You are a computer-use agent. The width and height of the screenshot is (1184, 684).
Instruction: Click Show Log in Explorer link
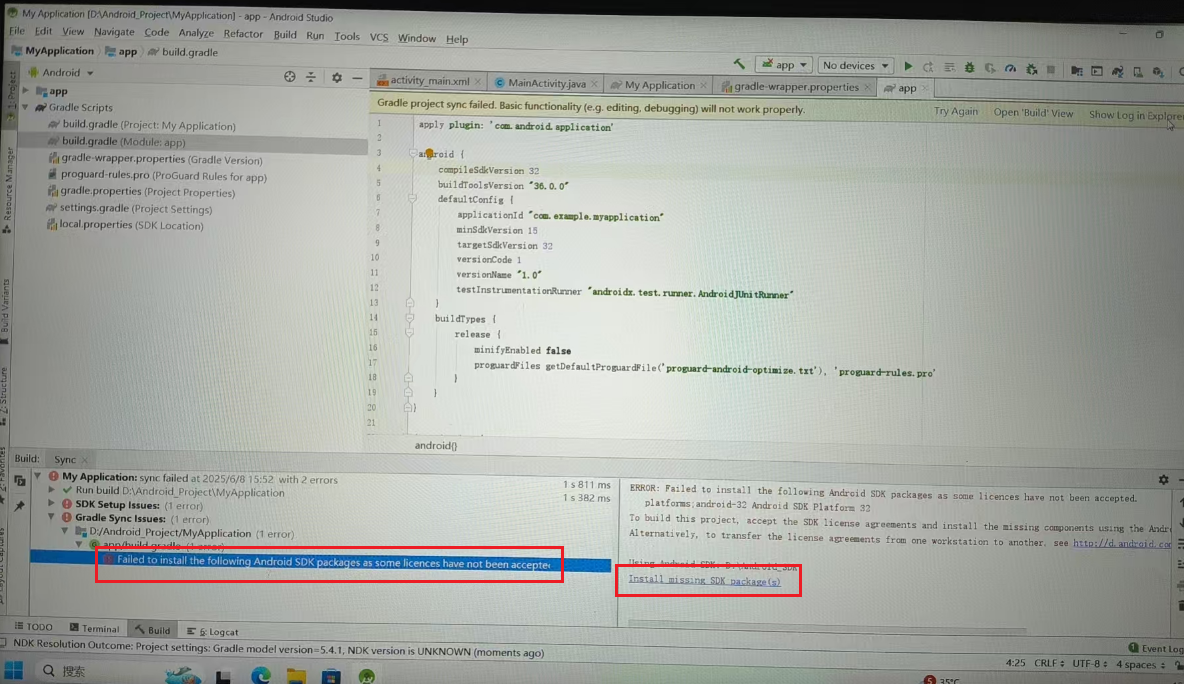click(1136, 116)
